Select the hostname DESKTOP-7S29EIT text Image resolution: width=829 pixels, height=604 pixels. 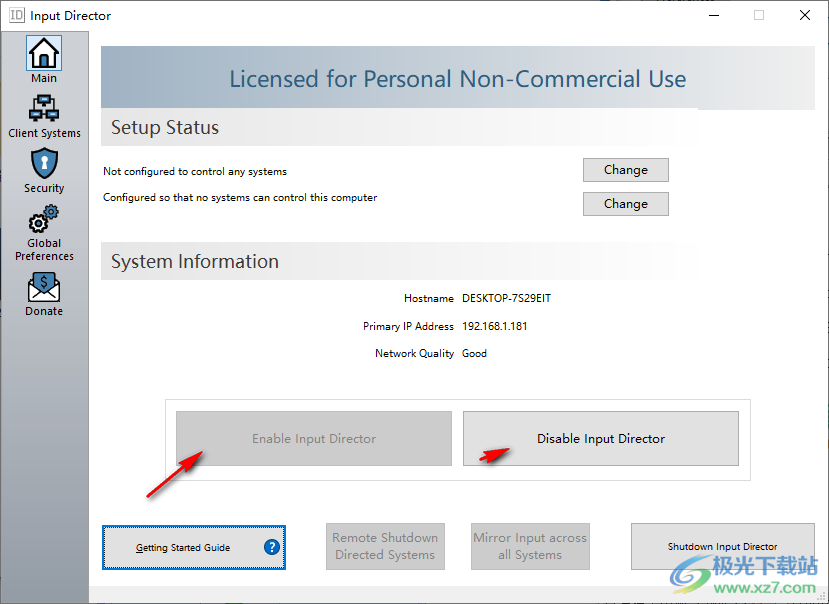(x=506, y=298)
